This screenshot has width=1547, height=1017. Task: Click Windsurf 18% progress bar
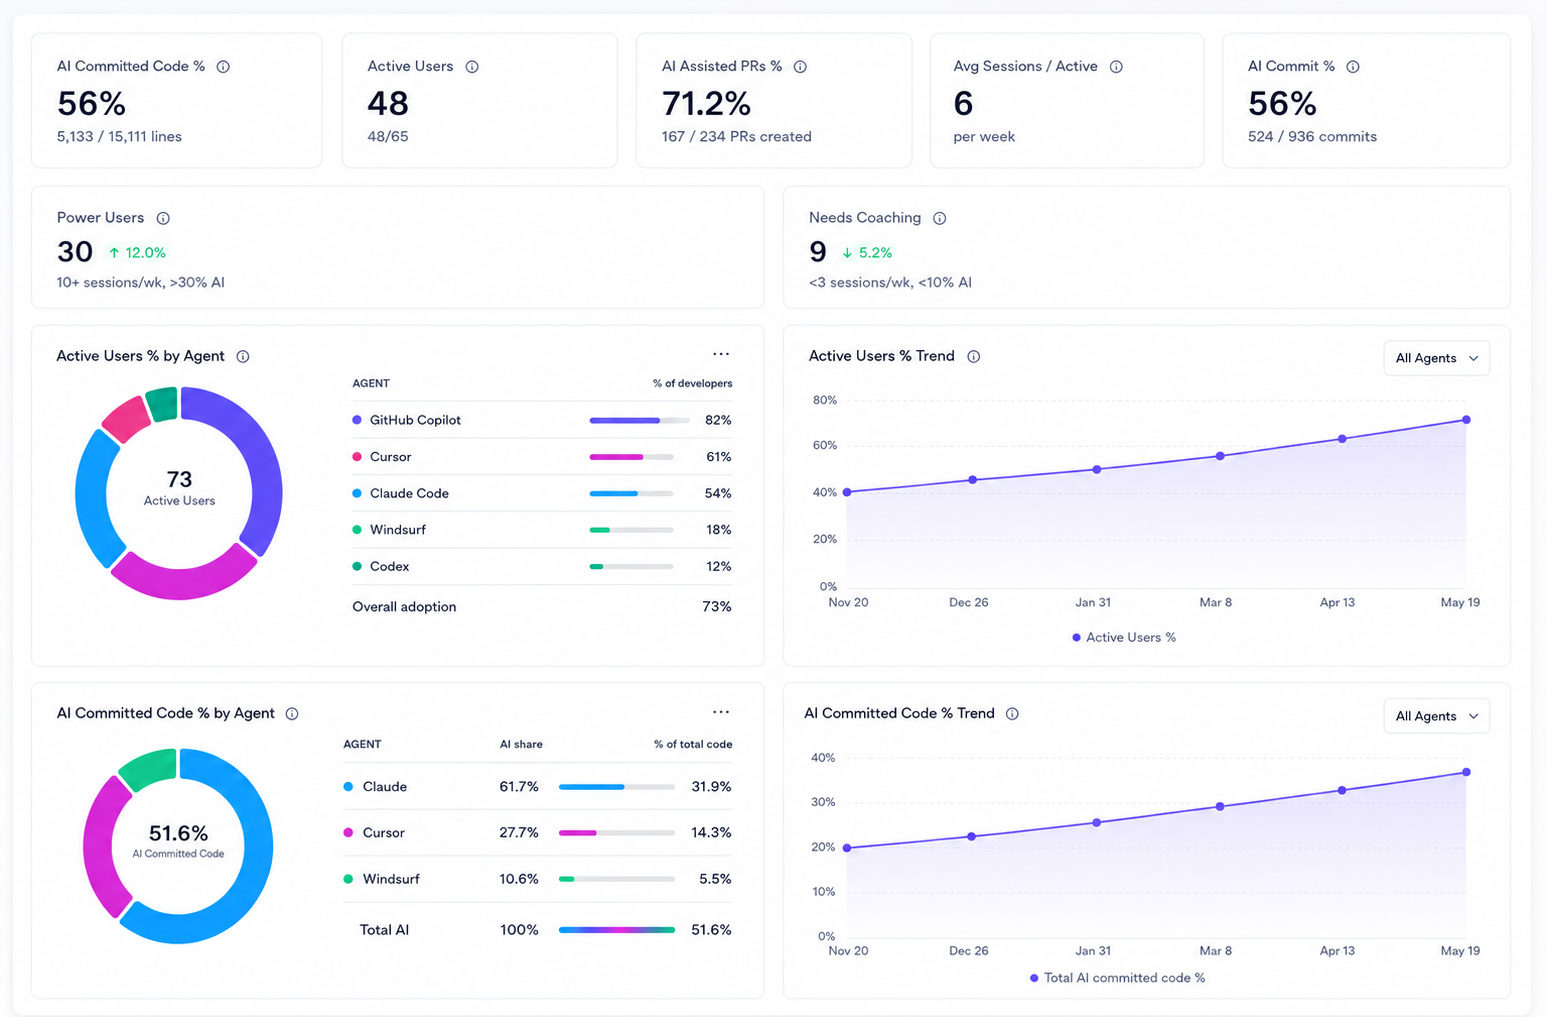point(631,530)
